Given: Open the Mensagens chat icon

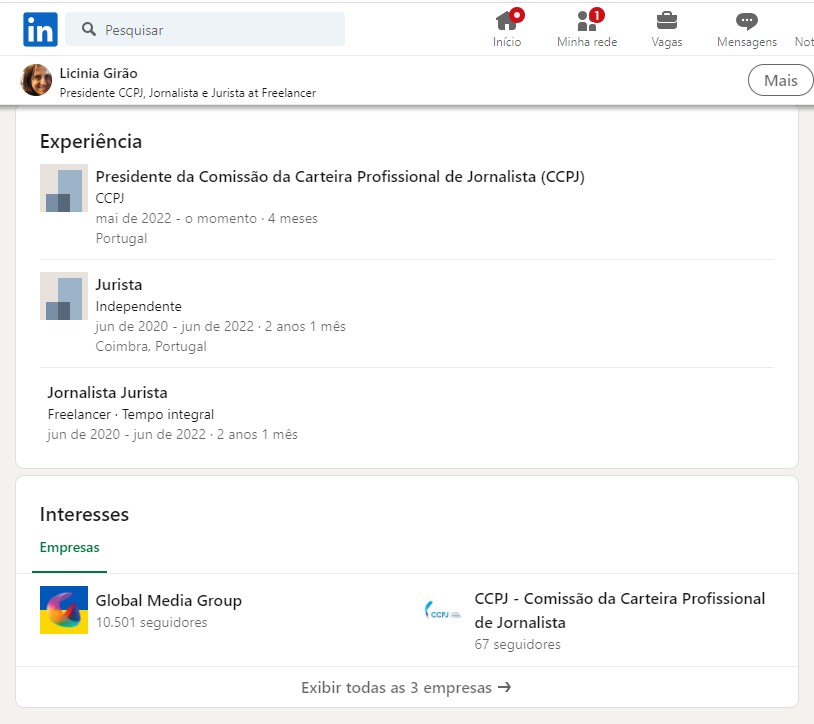Looking at the screenshot, I should 746,21.
